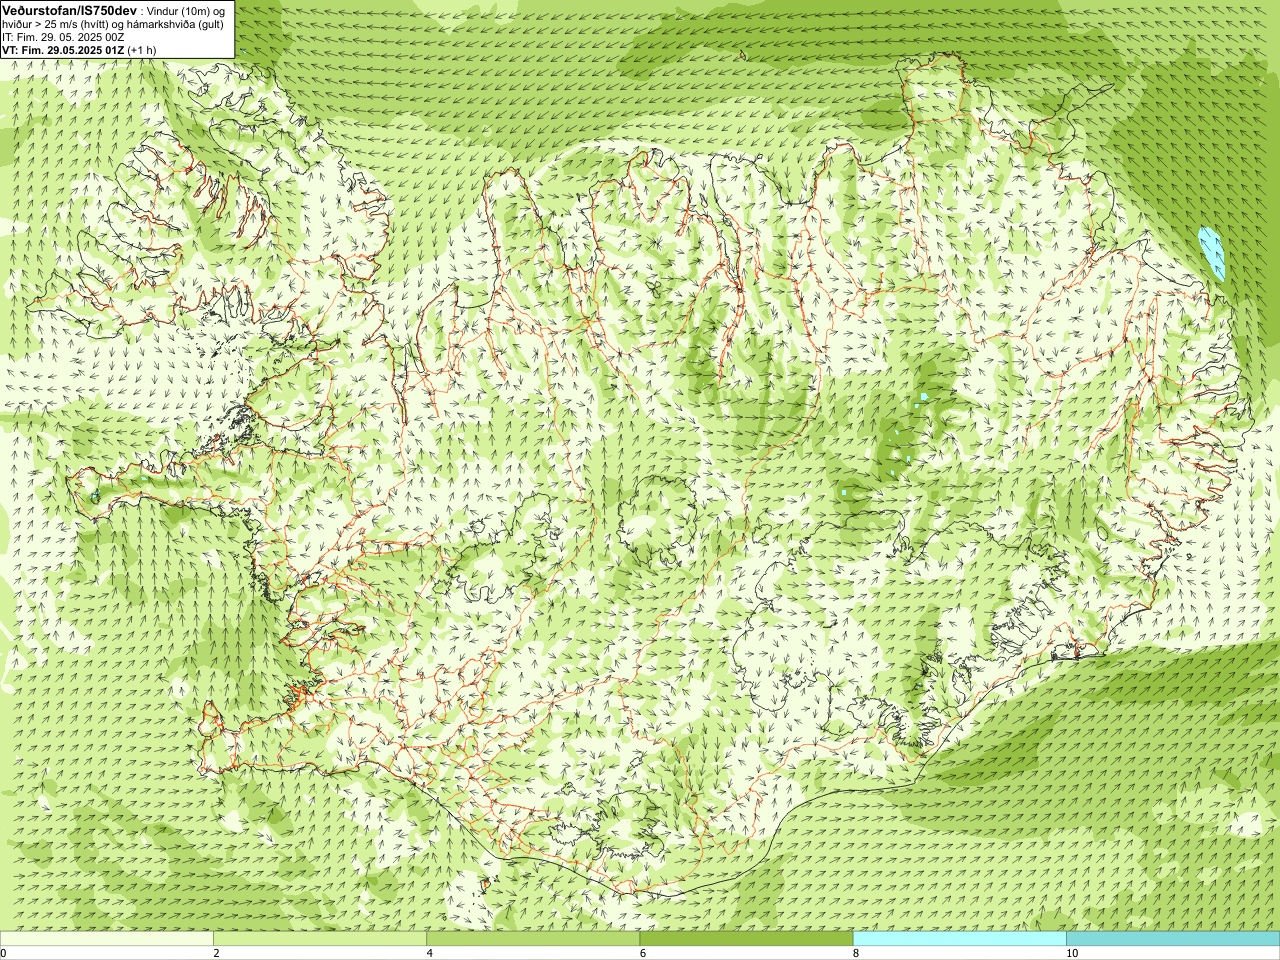Click the palest legend color segment, 0–2
1280x960 pixels.
click(x=106, y=939)
